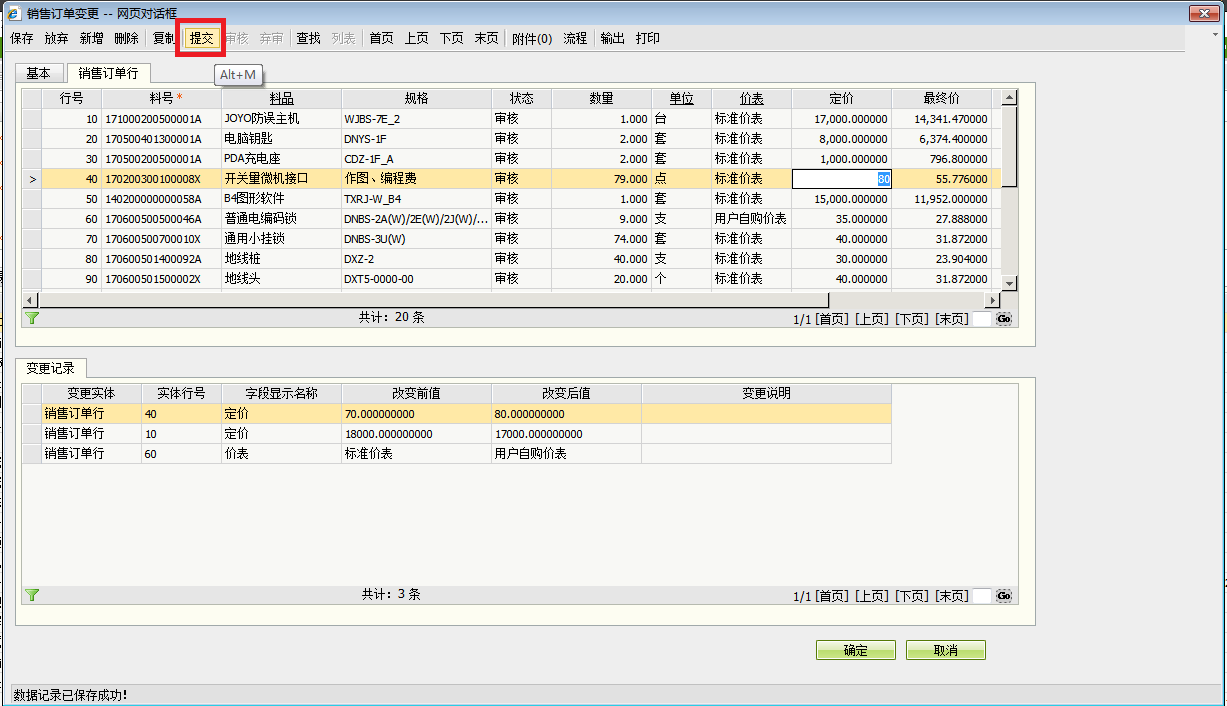Click the filter icon in change record panel

pyautogui.click(x=32, y=595)
